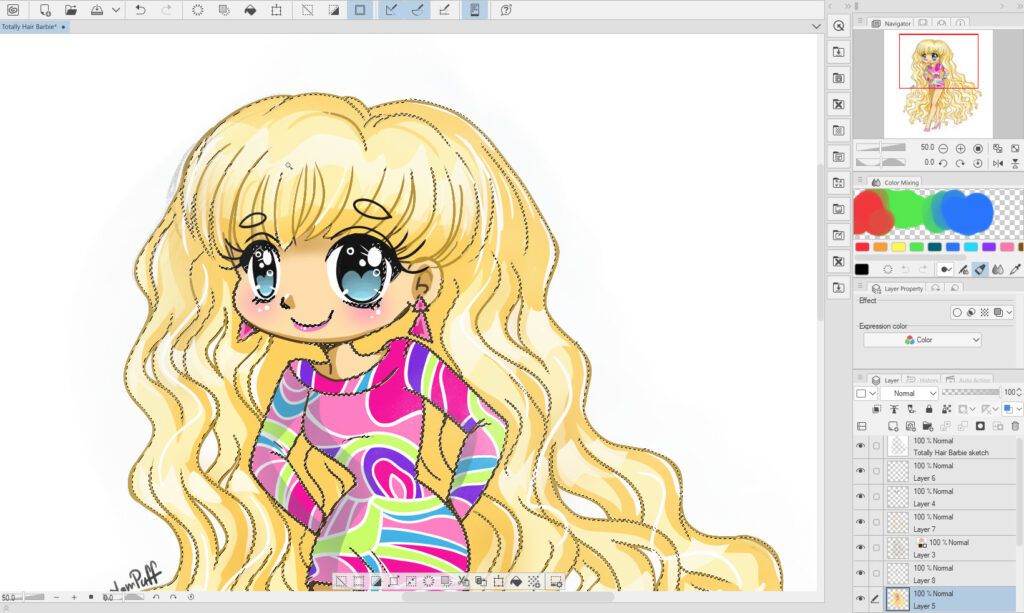The image size is (1024, 613).
Task: Pick the yellow swatch in Color Mixing
Action: tap(898, 247)
